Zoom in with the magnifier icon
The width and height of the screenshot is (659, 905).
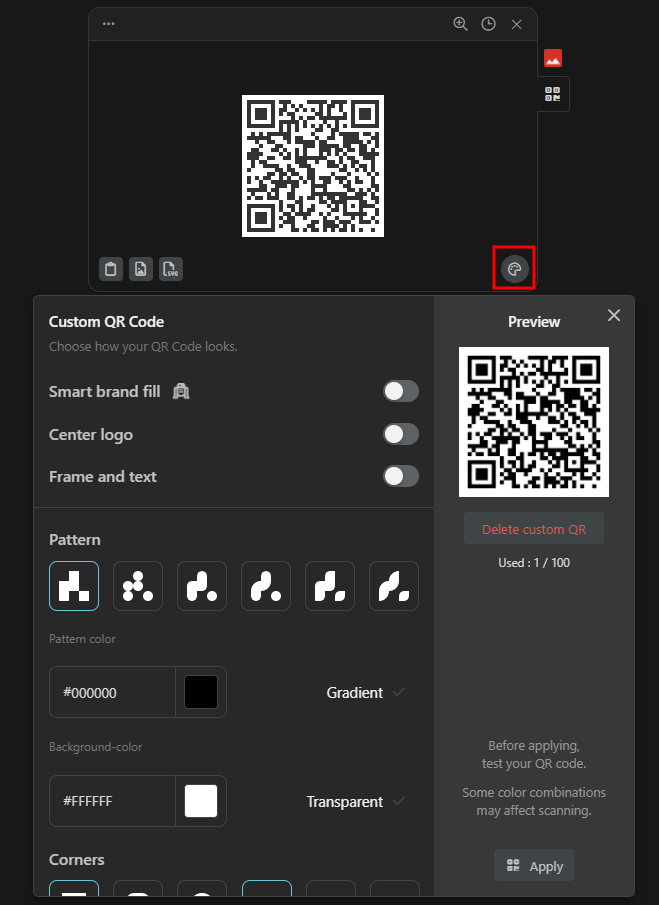click(x=460, y=24)
